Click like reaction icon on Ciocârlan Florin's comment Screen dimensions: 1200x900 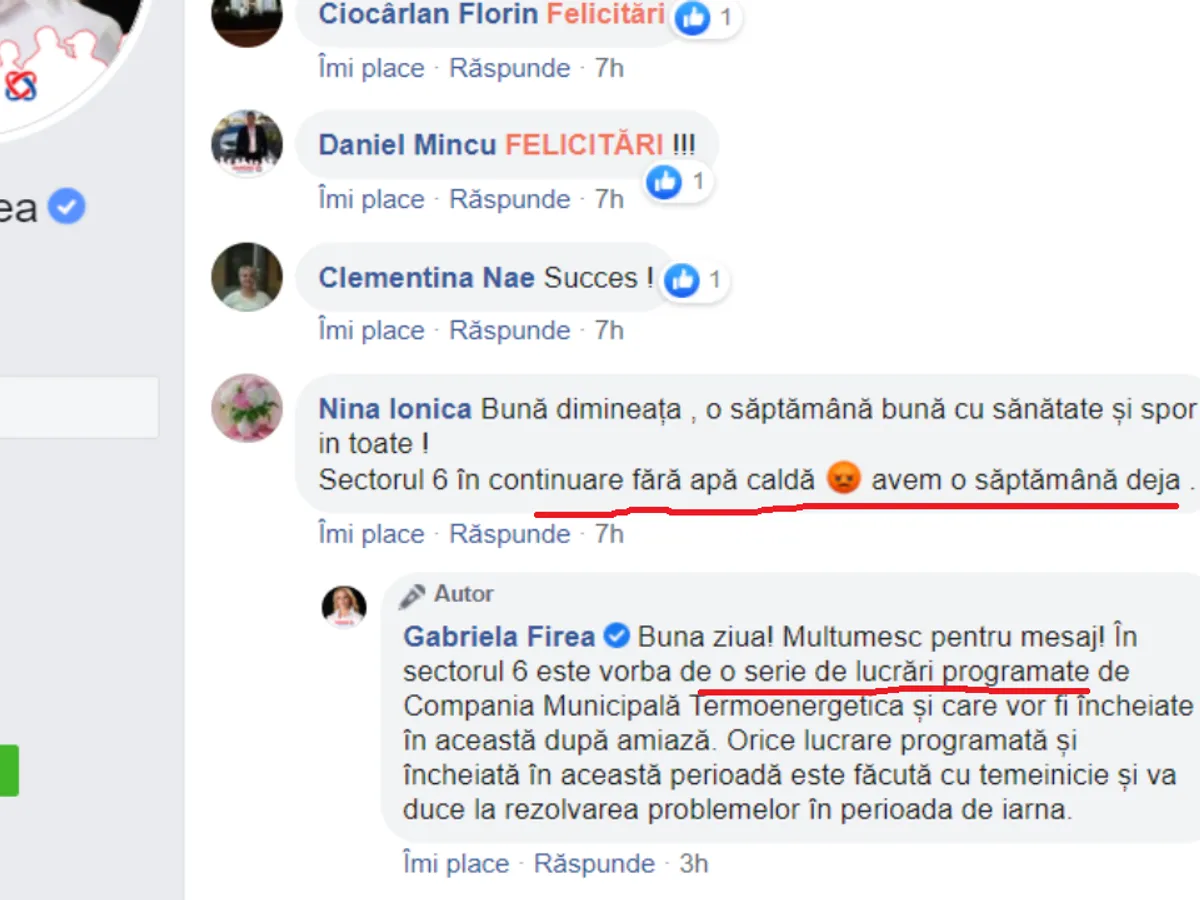(x=690, y=16)
